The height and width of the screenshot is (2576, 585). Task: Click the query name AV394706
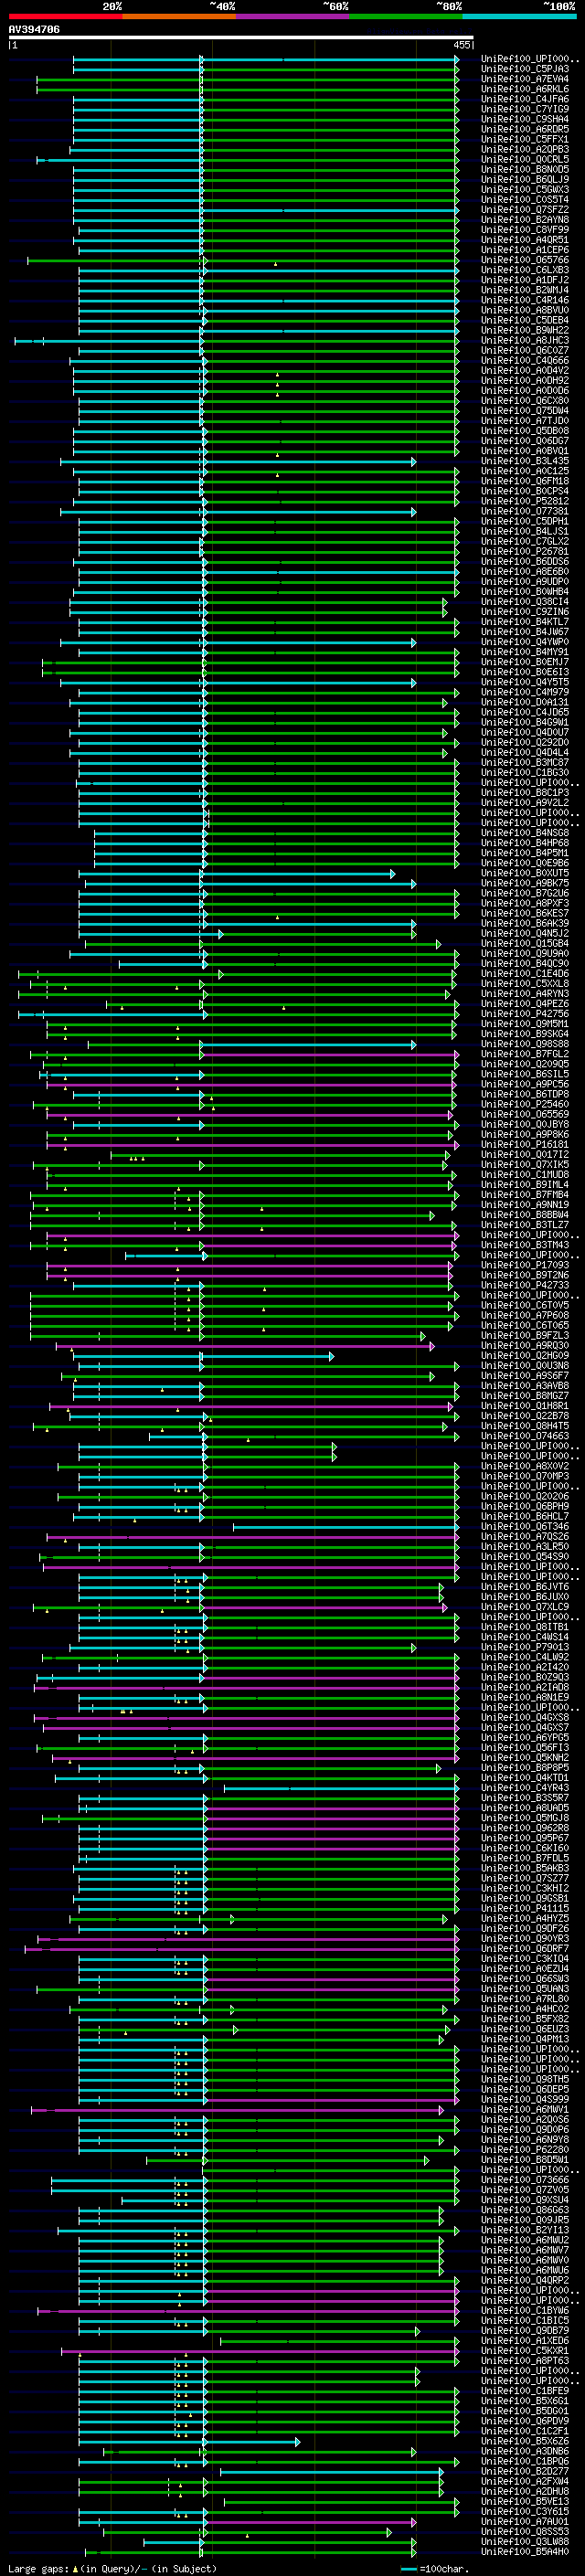(x=34, y=30)
